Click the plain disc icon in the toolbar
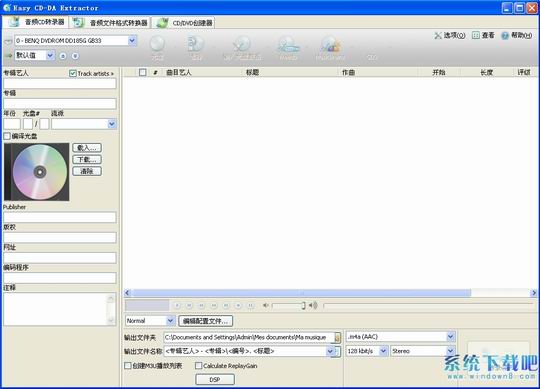The height and width of the screenshot is (389, 540). click(x=157, y=45)
